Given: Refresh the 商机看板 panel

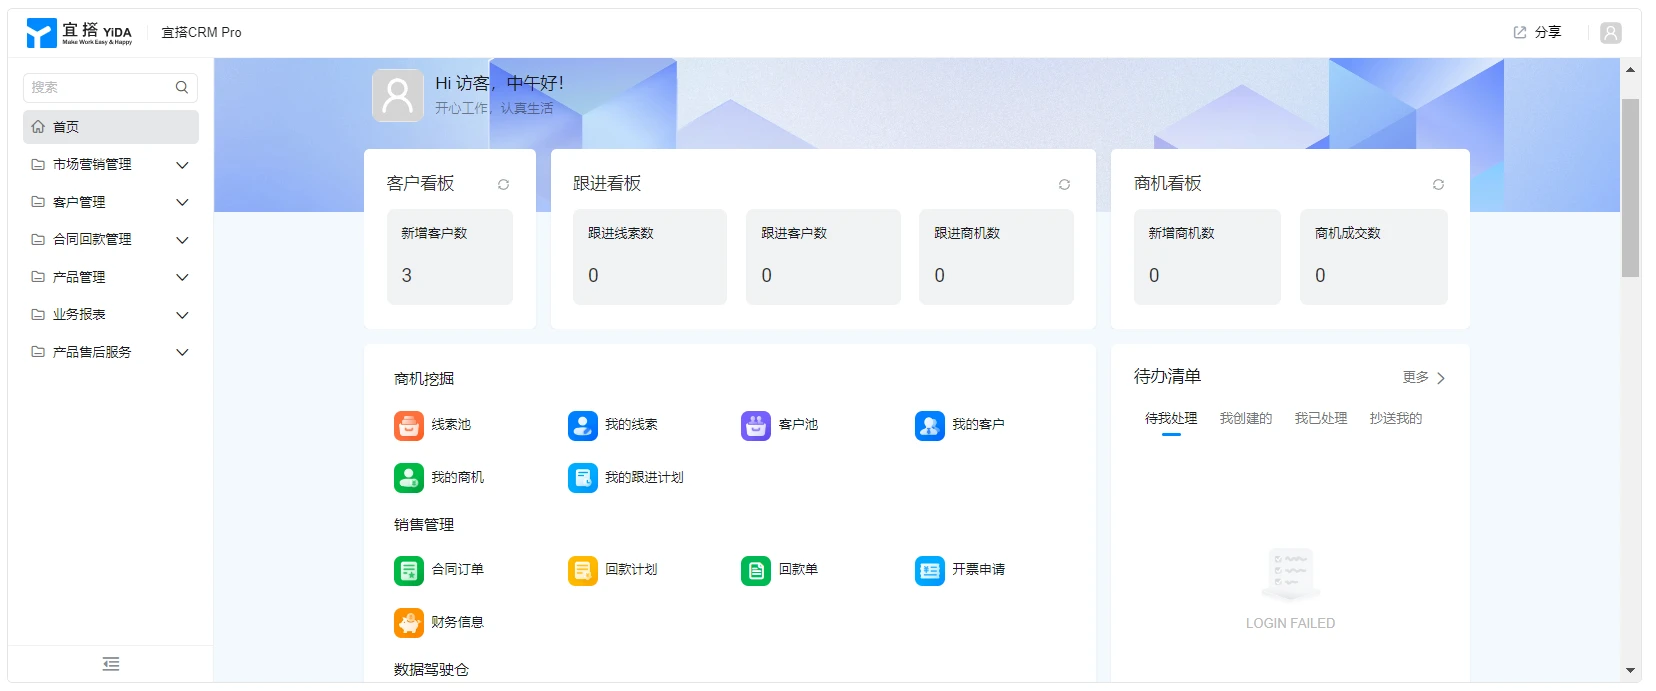Looking at the screenshot, I should tap(1439, 185).
